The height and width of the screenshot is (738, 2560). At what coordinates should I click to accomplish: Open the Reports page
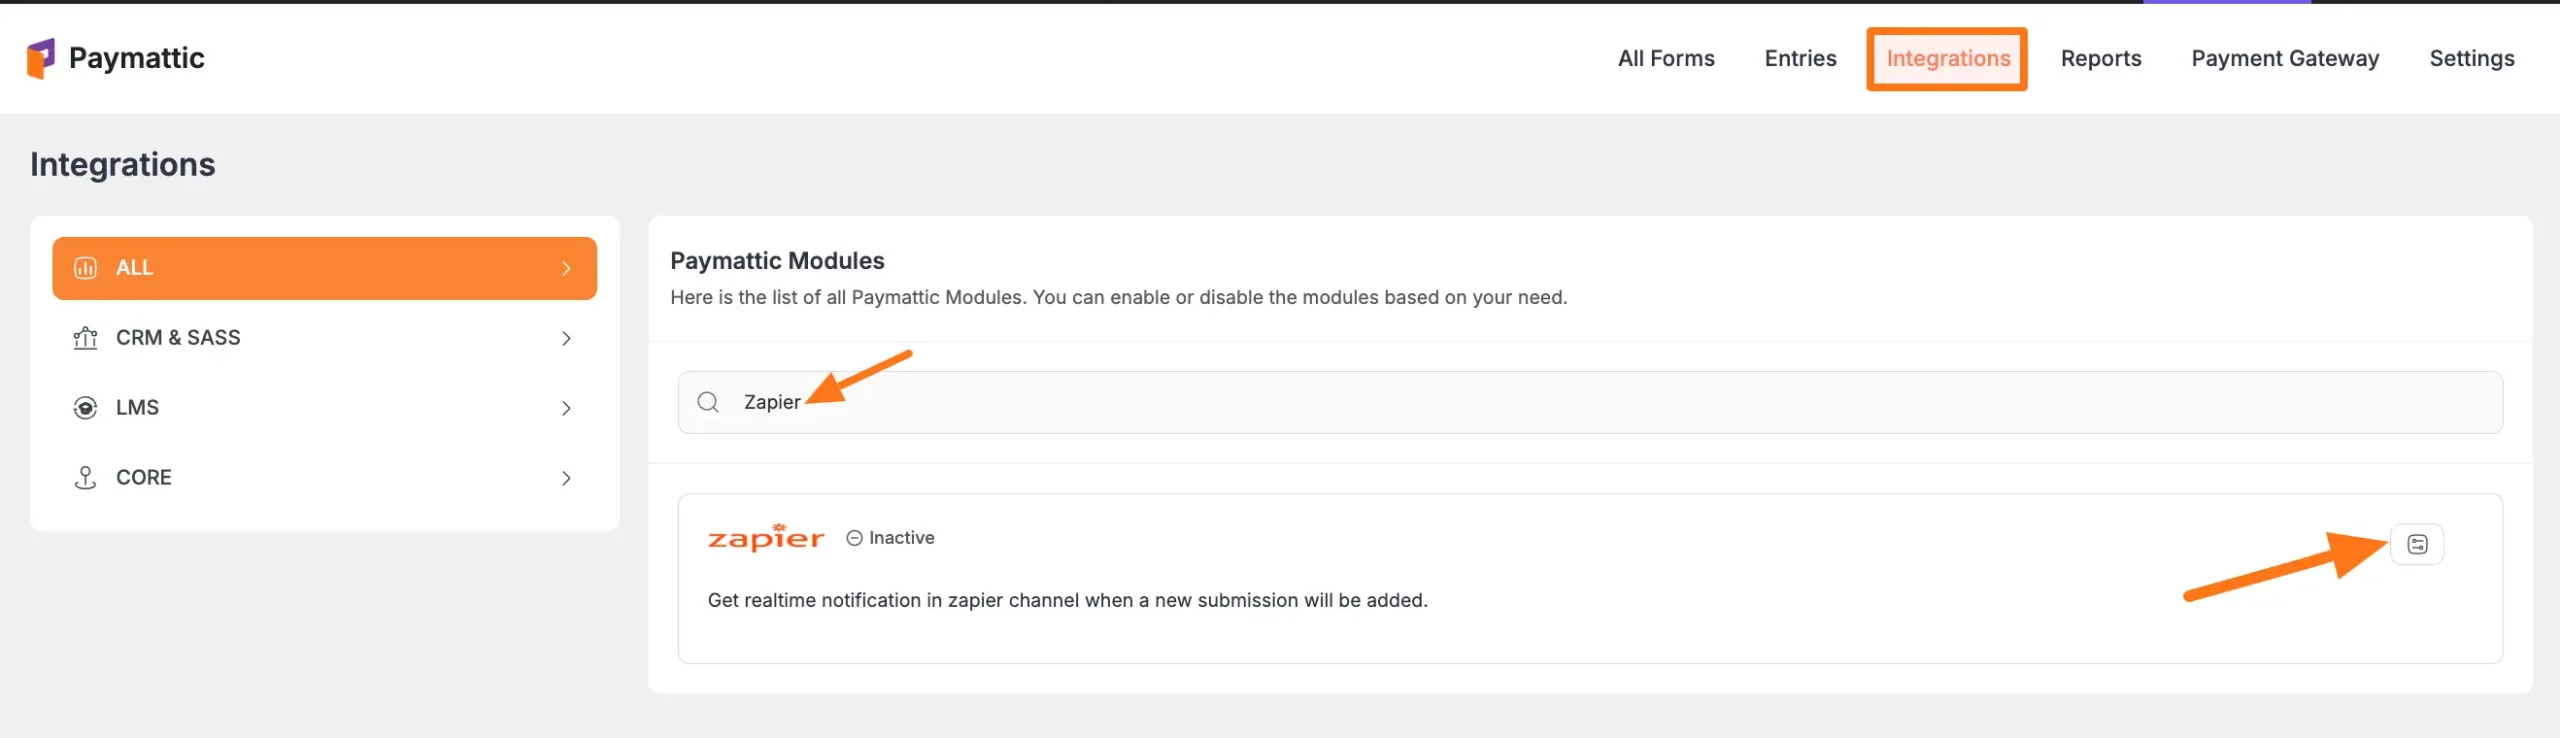tap(2100, 58)
